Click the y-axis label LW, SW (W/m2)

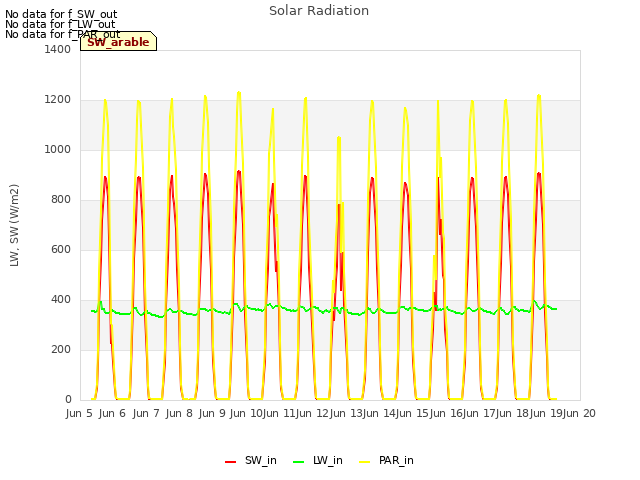click(14, 225)
